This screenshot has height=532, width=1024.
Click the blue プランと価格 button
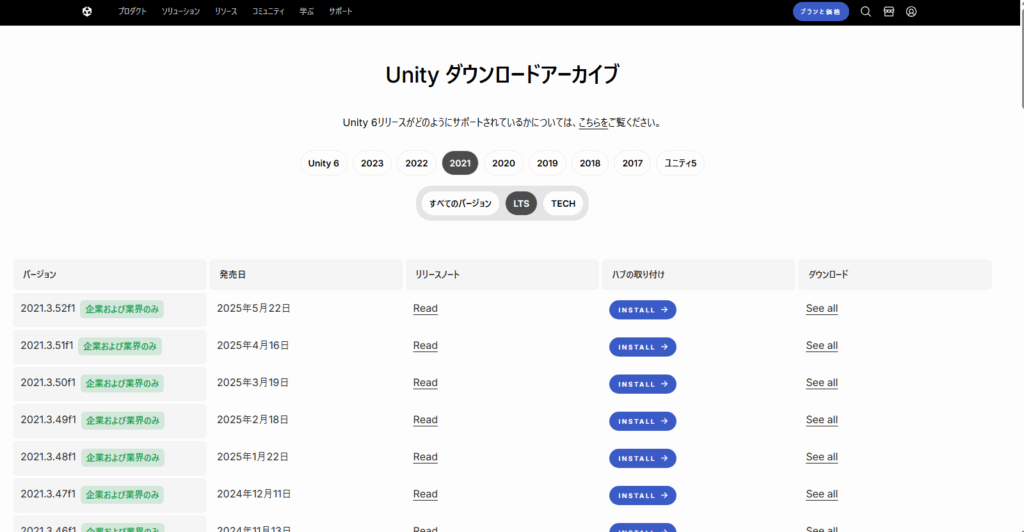click(821, 11)
